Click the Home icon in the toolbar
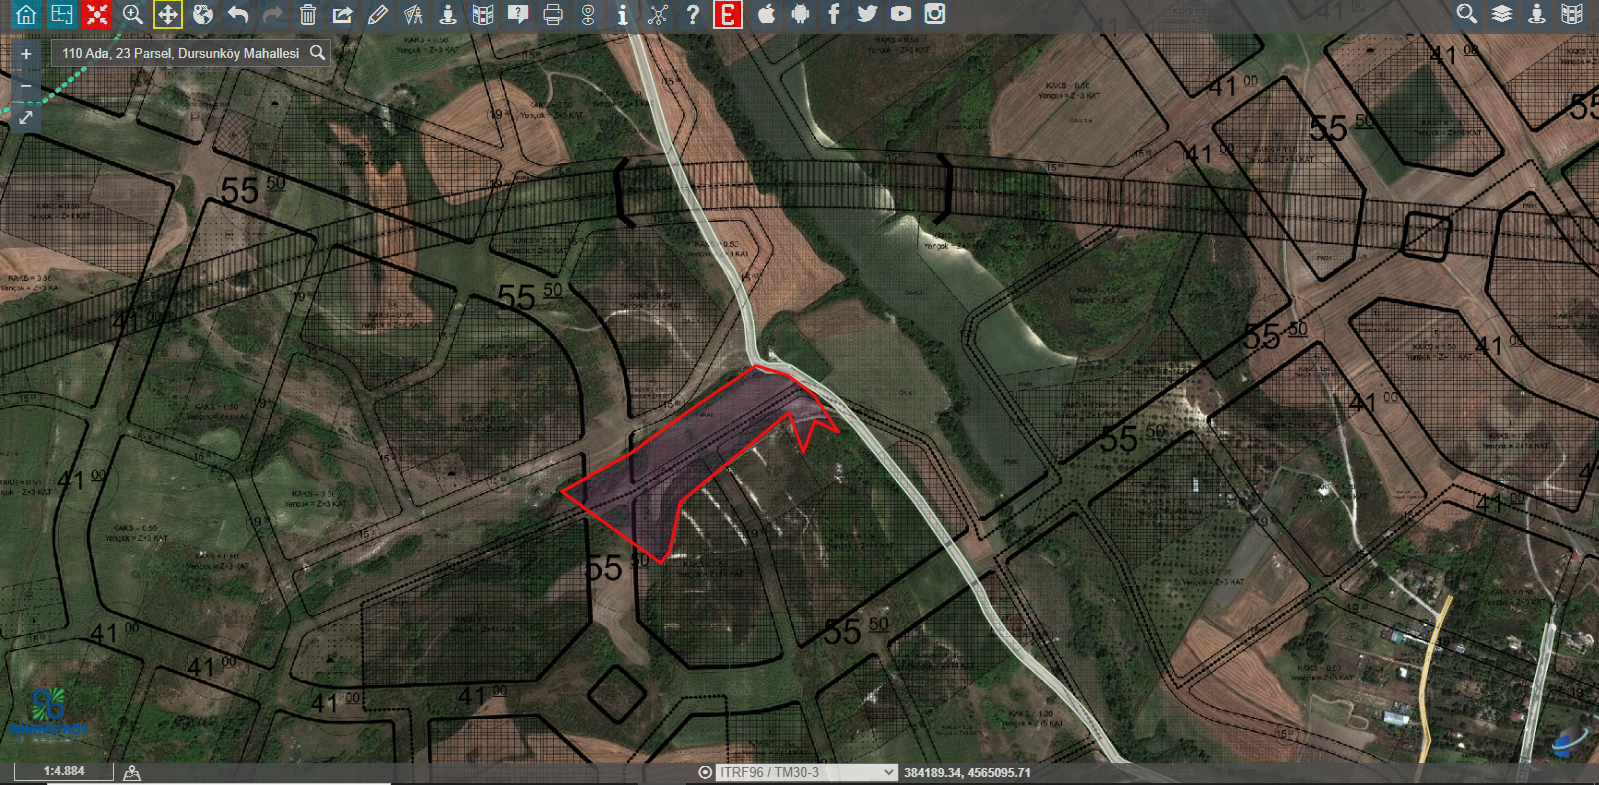The width and height of the screenshot is (1599, 785). pos(26,14)
